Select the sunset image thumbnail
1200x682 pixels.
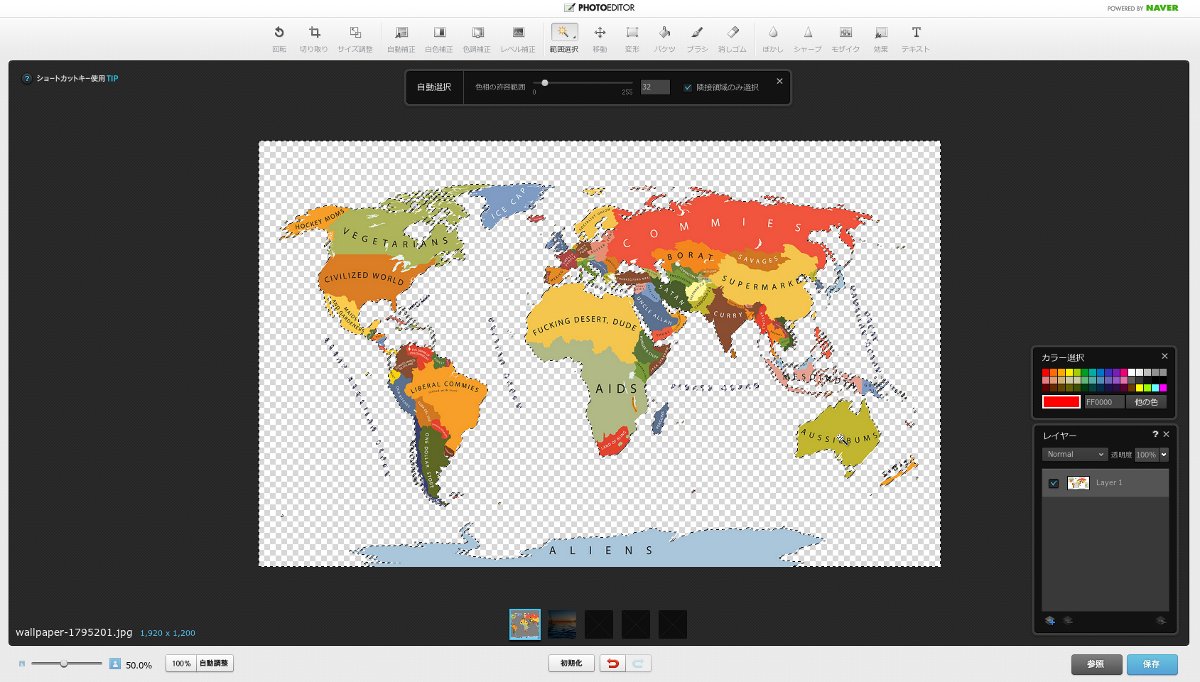pos(562,624)
